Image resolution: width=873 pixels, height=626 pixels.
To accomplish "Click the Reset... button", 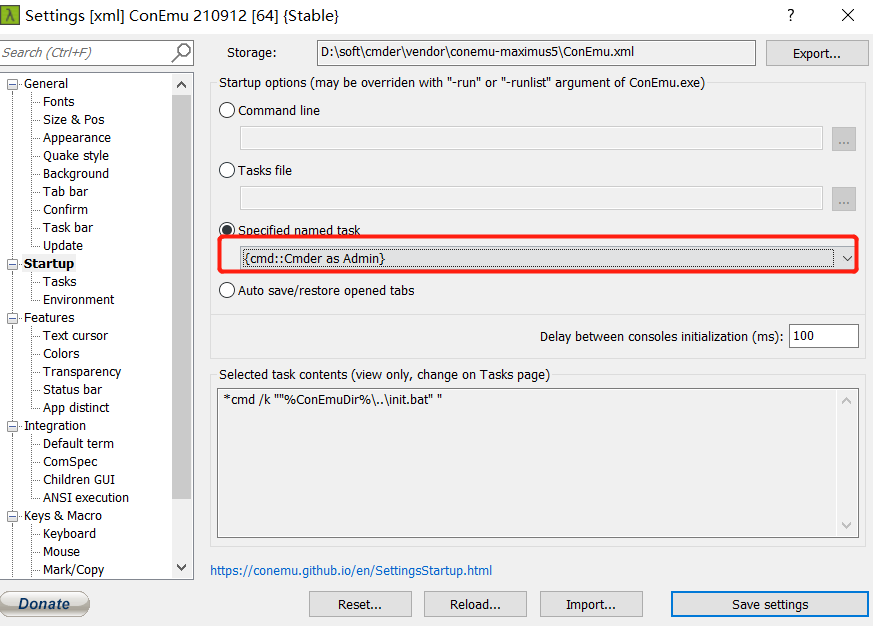I will 360,604.
